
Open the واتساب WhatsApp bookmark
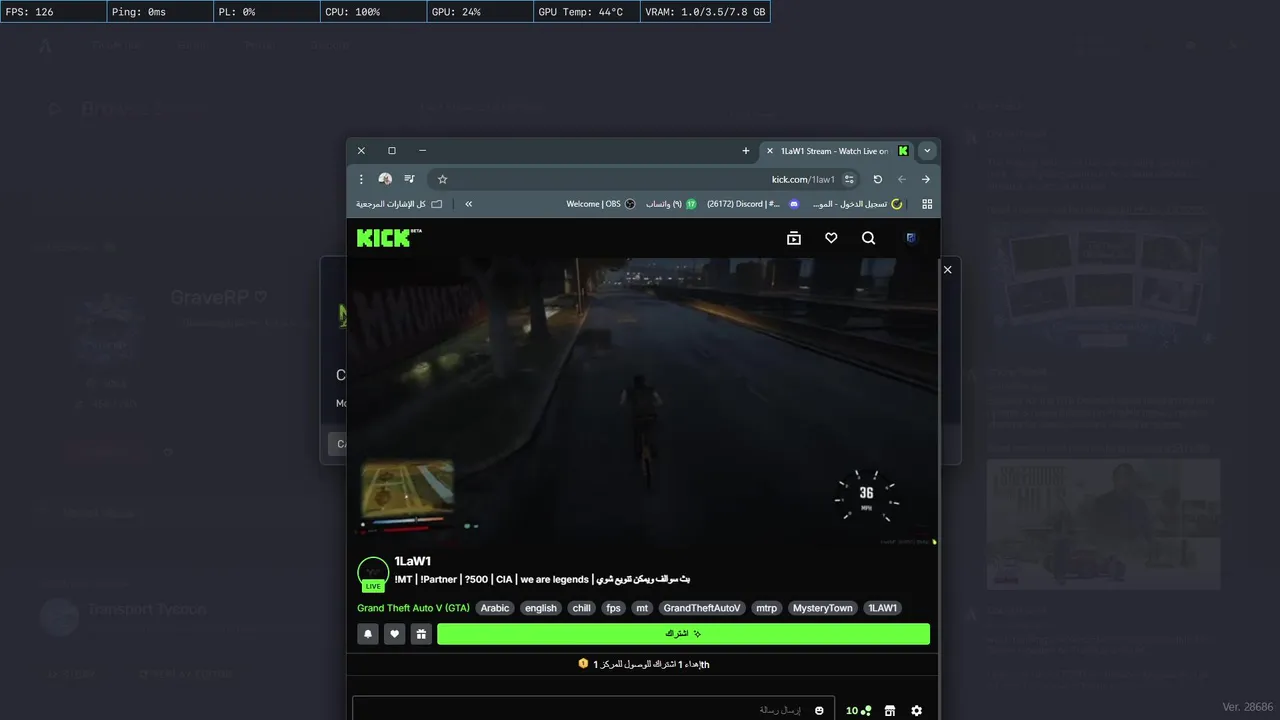tap(670, 204)
